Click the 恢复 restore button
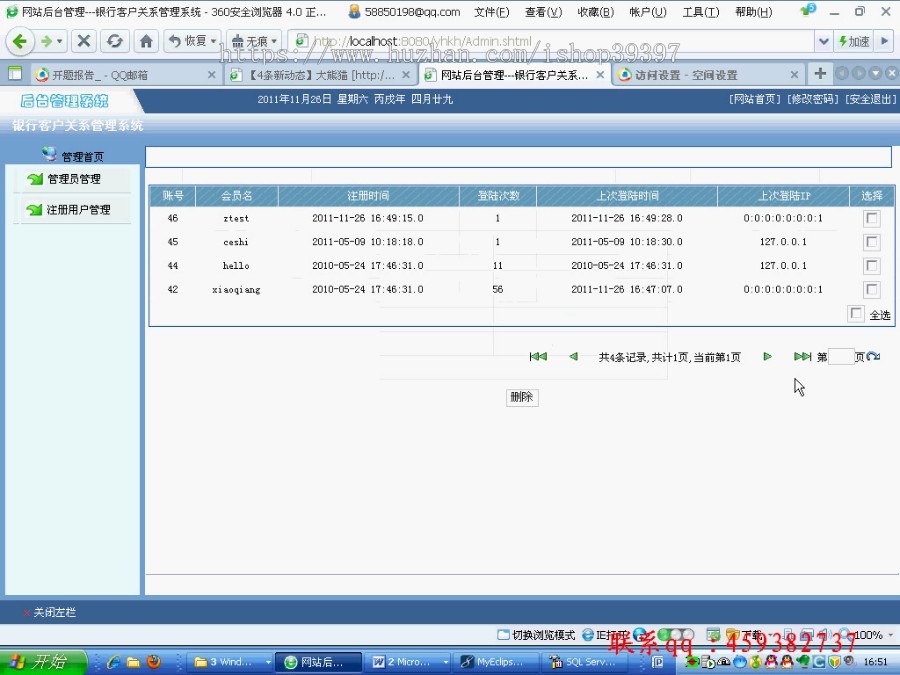900x675 pixels. [187, 41]
